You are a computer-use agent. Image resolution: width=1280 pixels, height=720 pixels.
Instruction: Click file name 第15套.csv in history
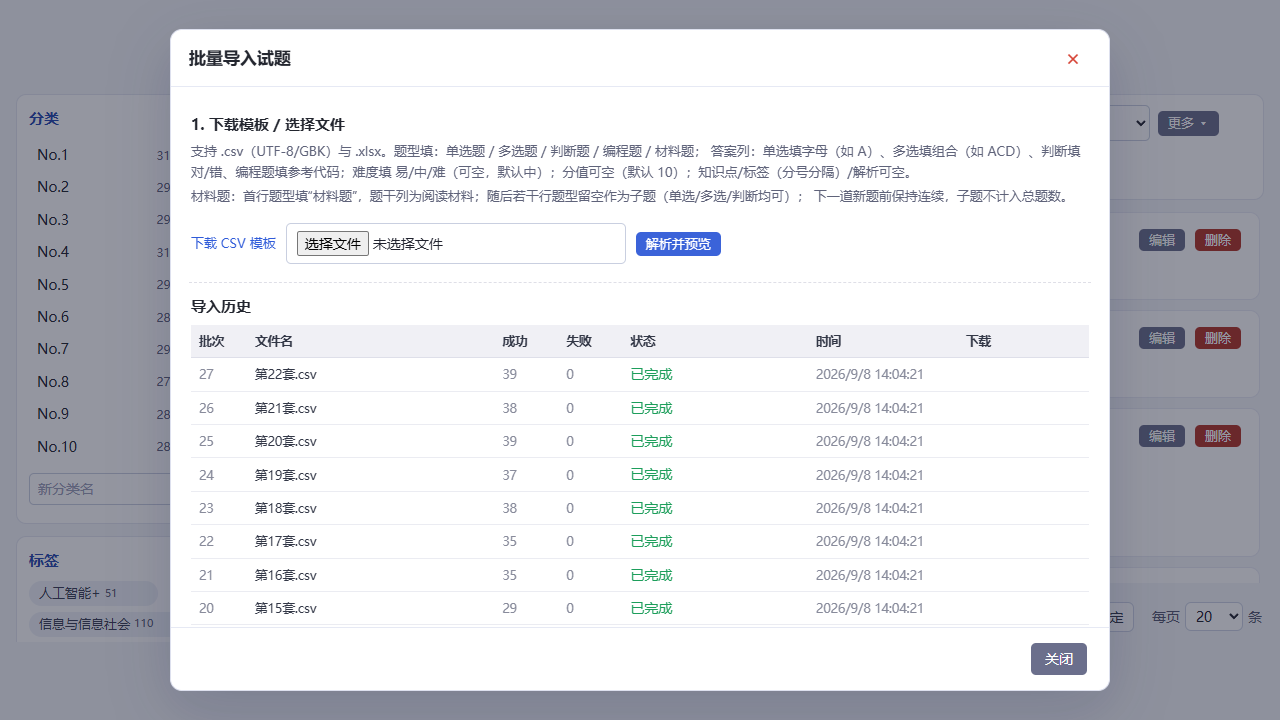(286, 608)
